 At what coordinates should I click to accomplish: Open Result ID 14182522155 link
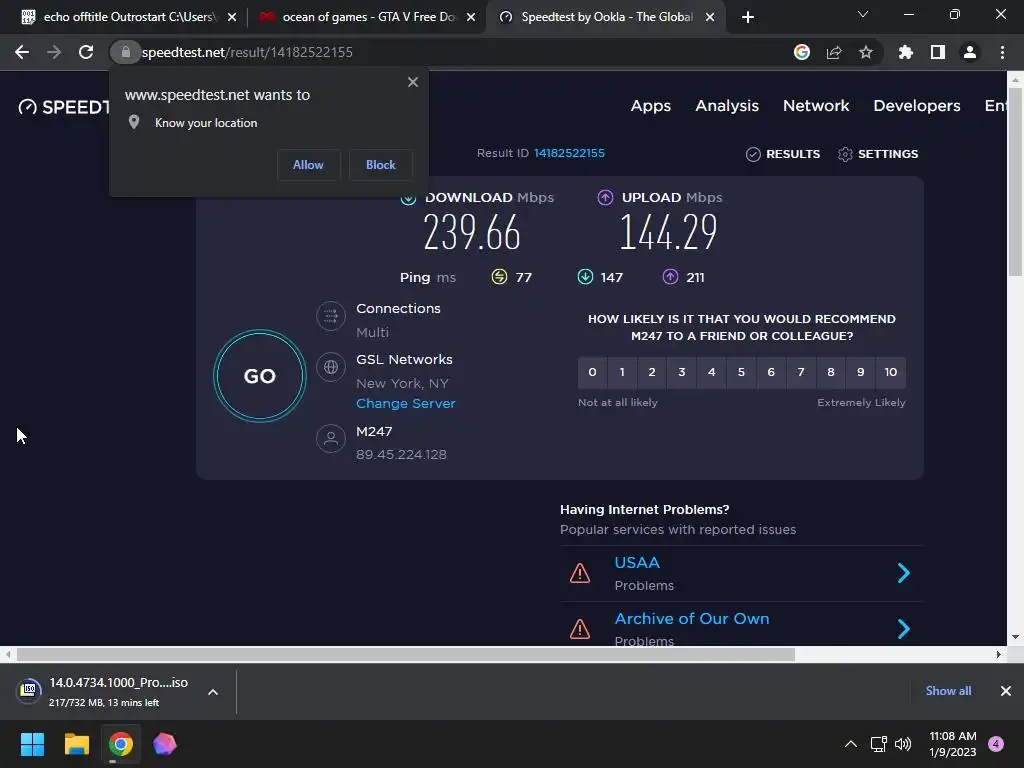click(x=569, y=153)
